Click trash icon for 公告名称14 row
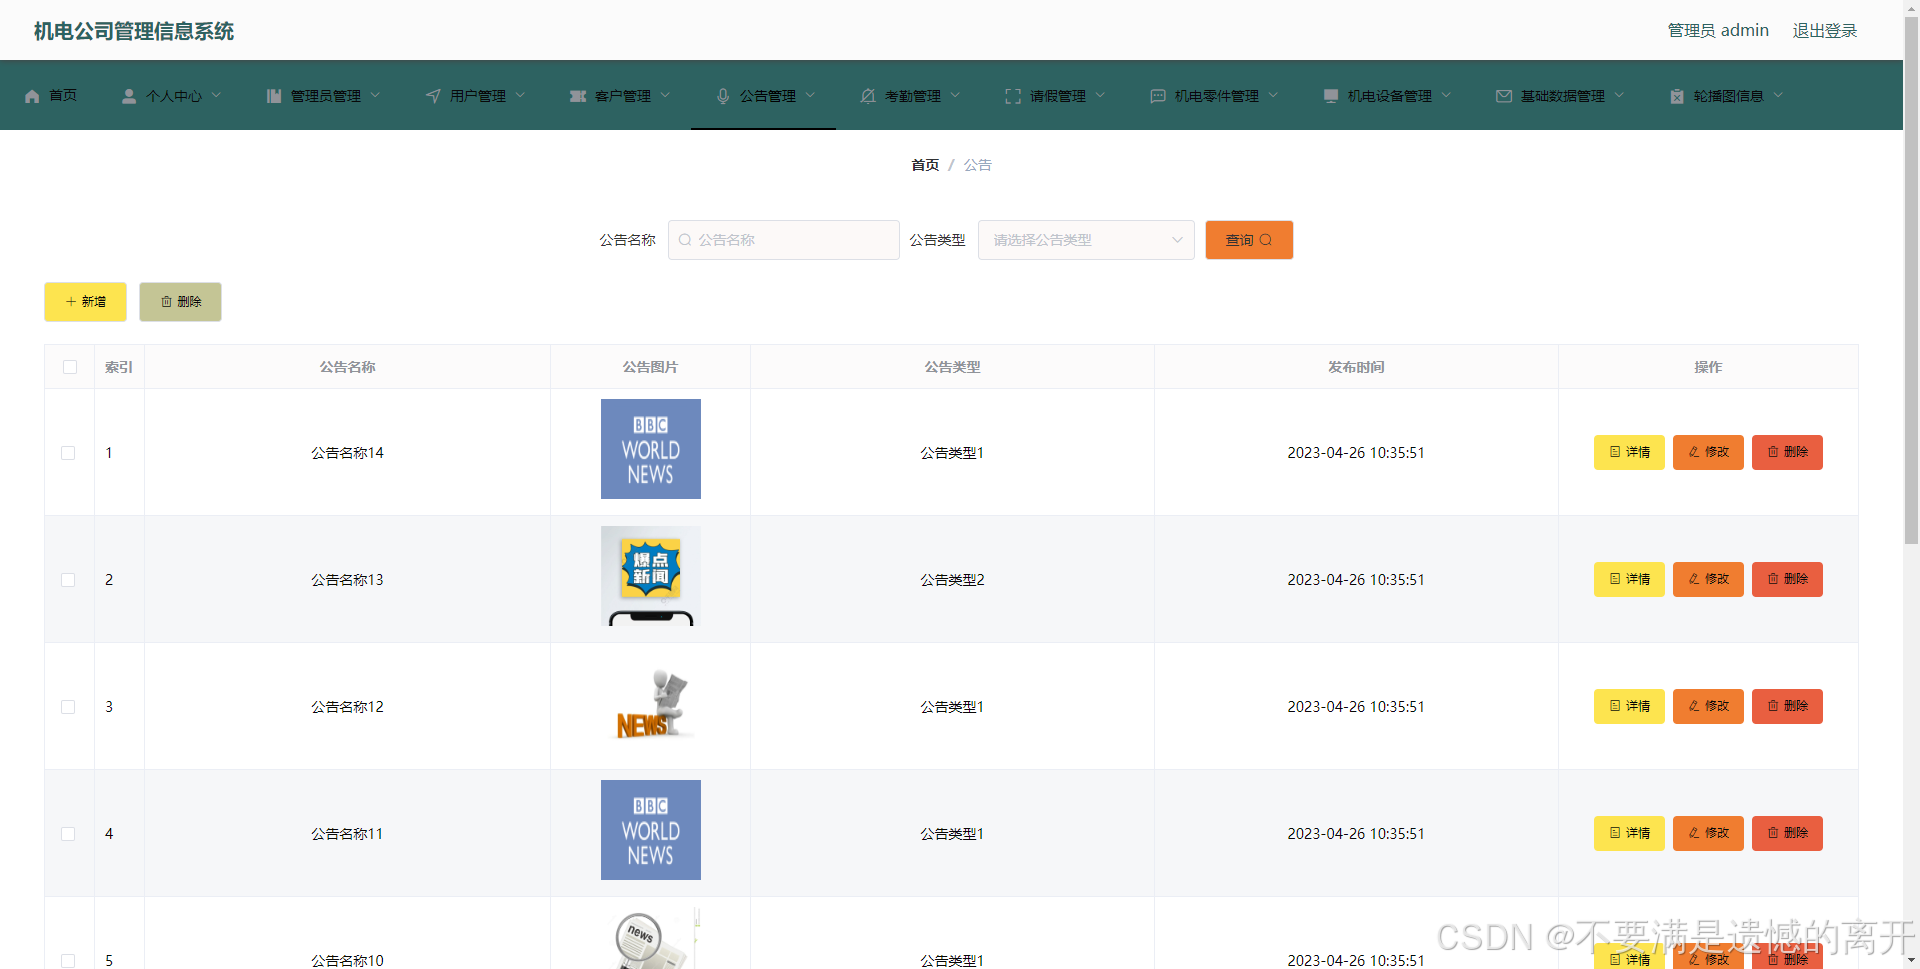The height and width of the screenshot is (969, 1920). (x=1773, y=452)
